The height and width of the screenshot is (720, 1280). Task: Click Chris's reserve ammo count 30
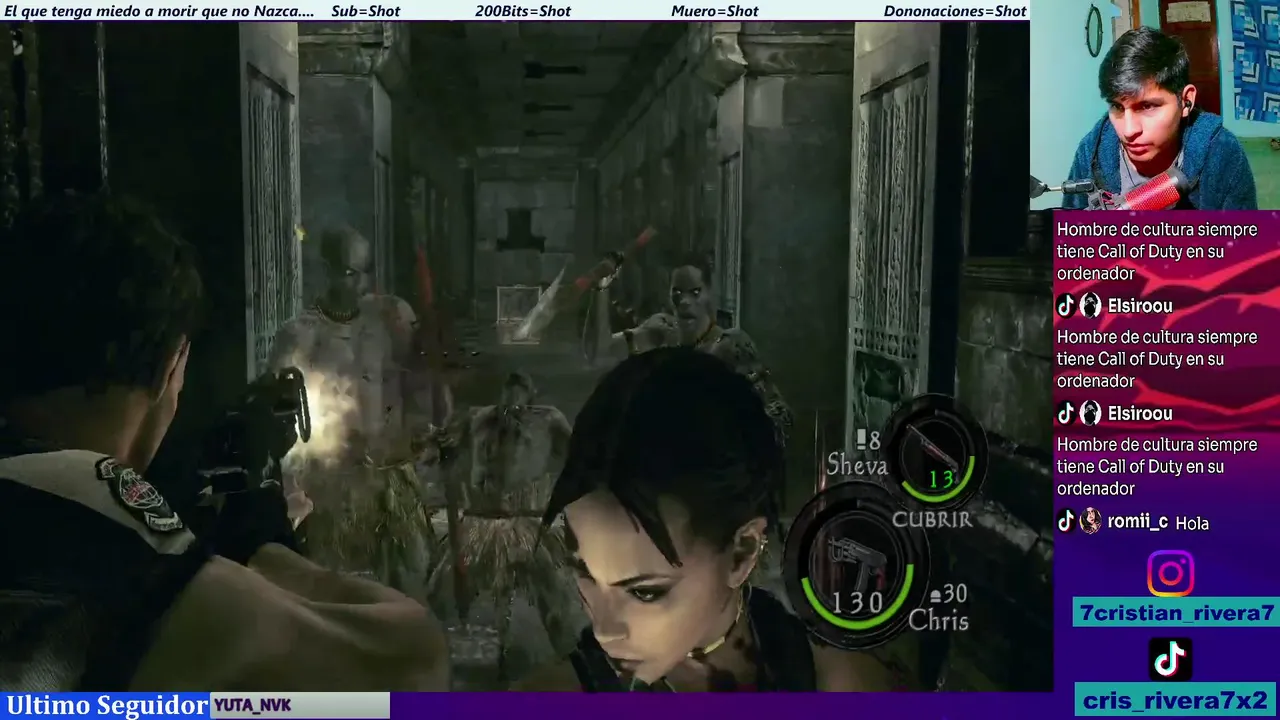[947, 594]
